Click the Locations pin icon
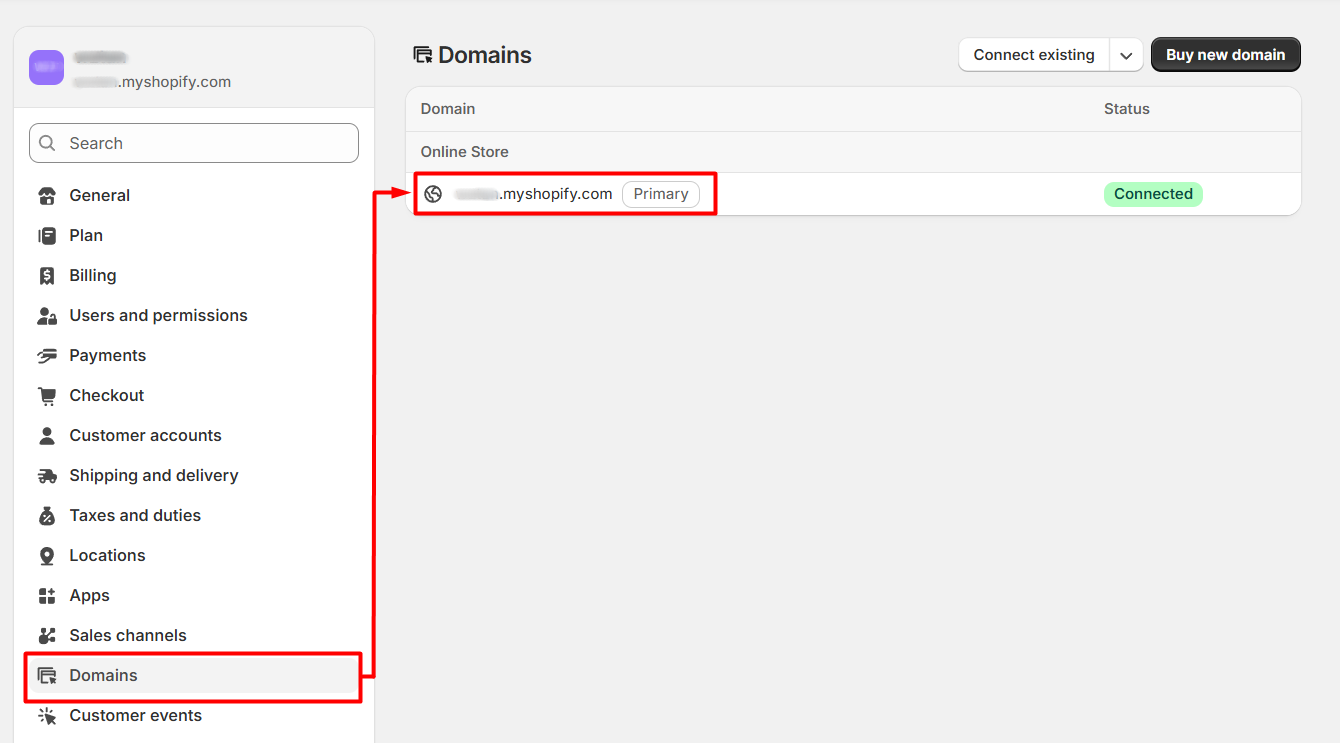 pyautogui.click(x=47, y=556)
